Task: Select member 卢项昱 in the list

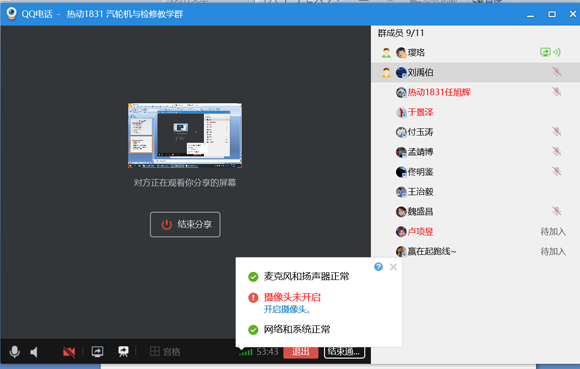Action: (475, 232)
